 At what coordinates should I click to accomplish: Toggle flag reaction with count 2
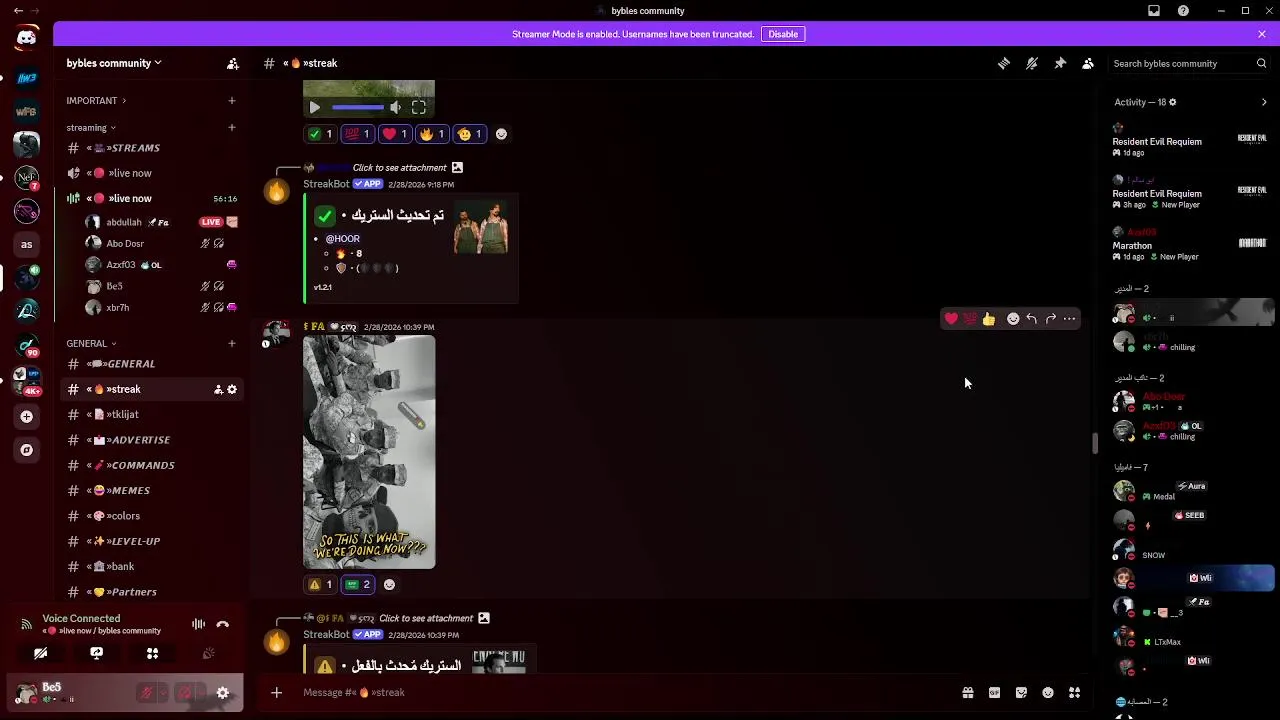[358, 584]
